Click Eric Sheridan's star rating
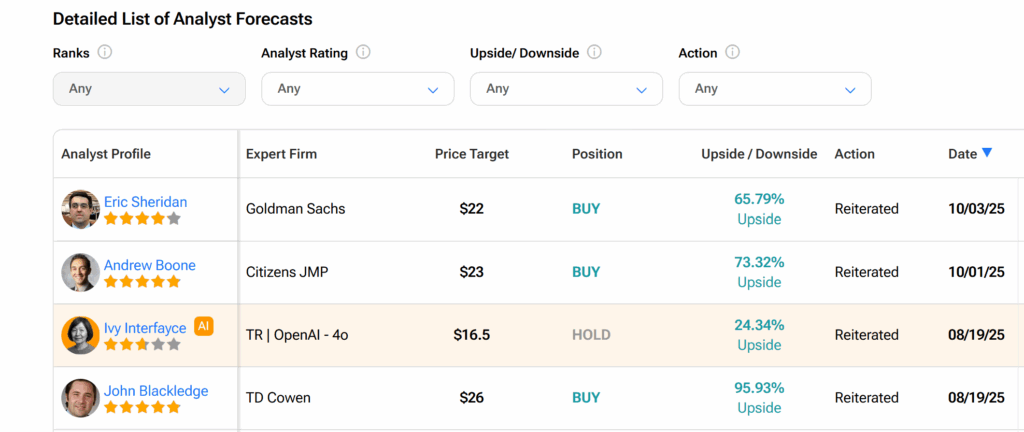 point(142,219)
